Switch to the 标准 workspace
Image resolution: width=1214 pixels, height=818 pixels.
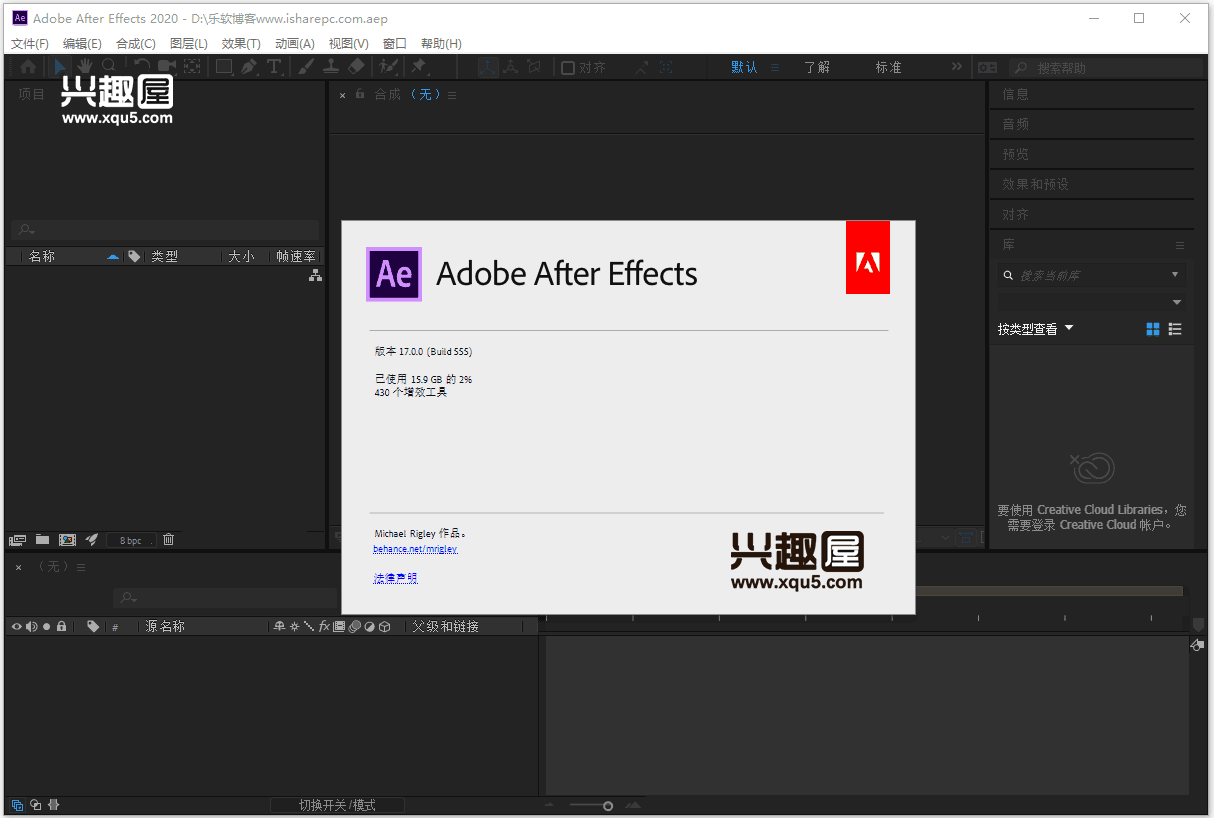coord(889,67)
